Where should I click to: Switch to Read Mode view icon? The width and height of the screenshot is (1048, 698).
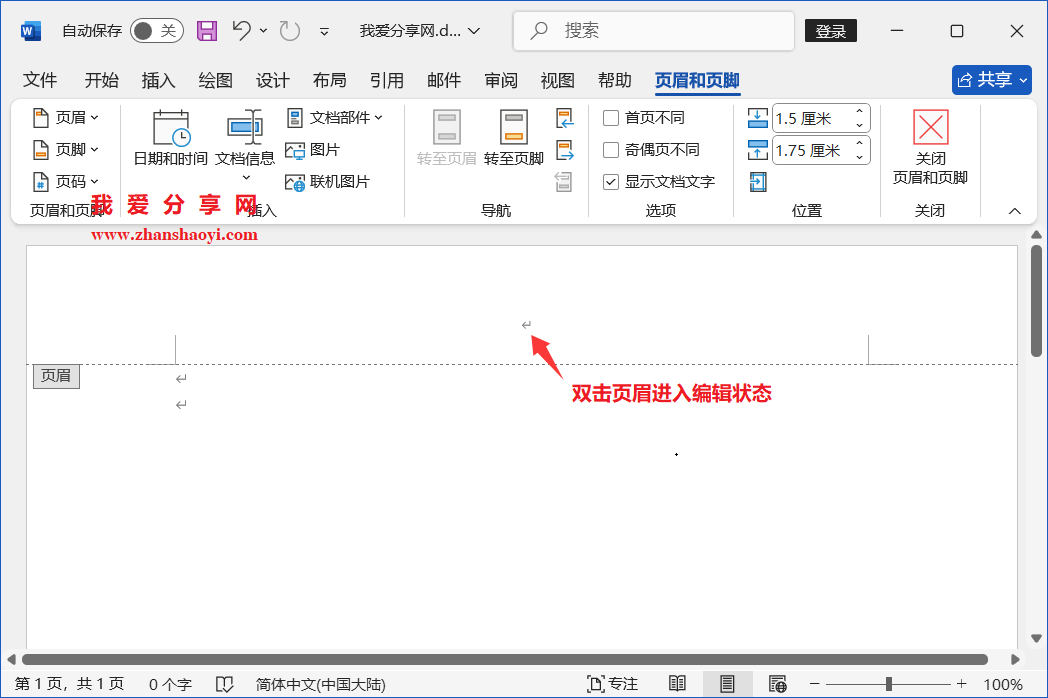677,684
